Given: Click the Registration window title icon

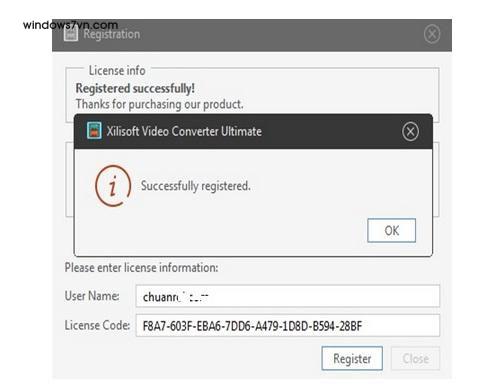Looking at the screenshot, I should tap(71, 34).
